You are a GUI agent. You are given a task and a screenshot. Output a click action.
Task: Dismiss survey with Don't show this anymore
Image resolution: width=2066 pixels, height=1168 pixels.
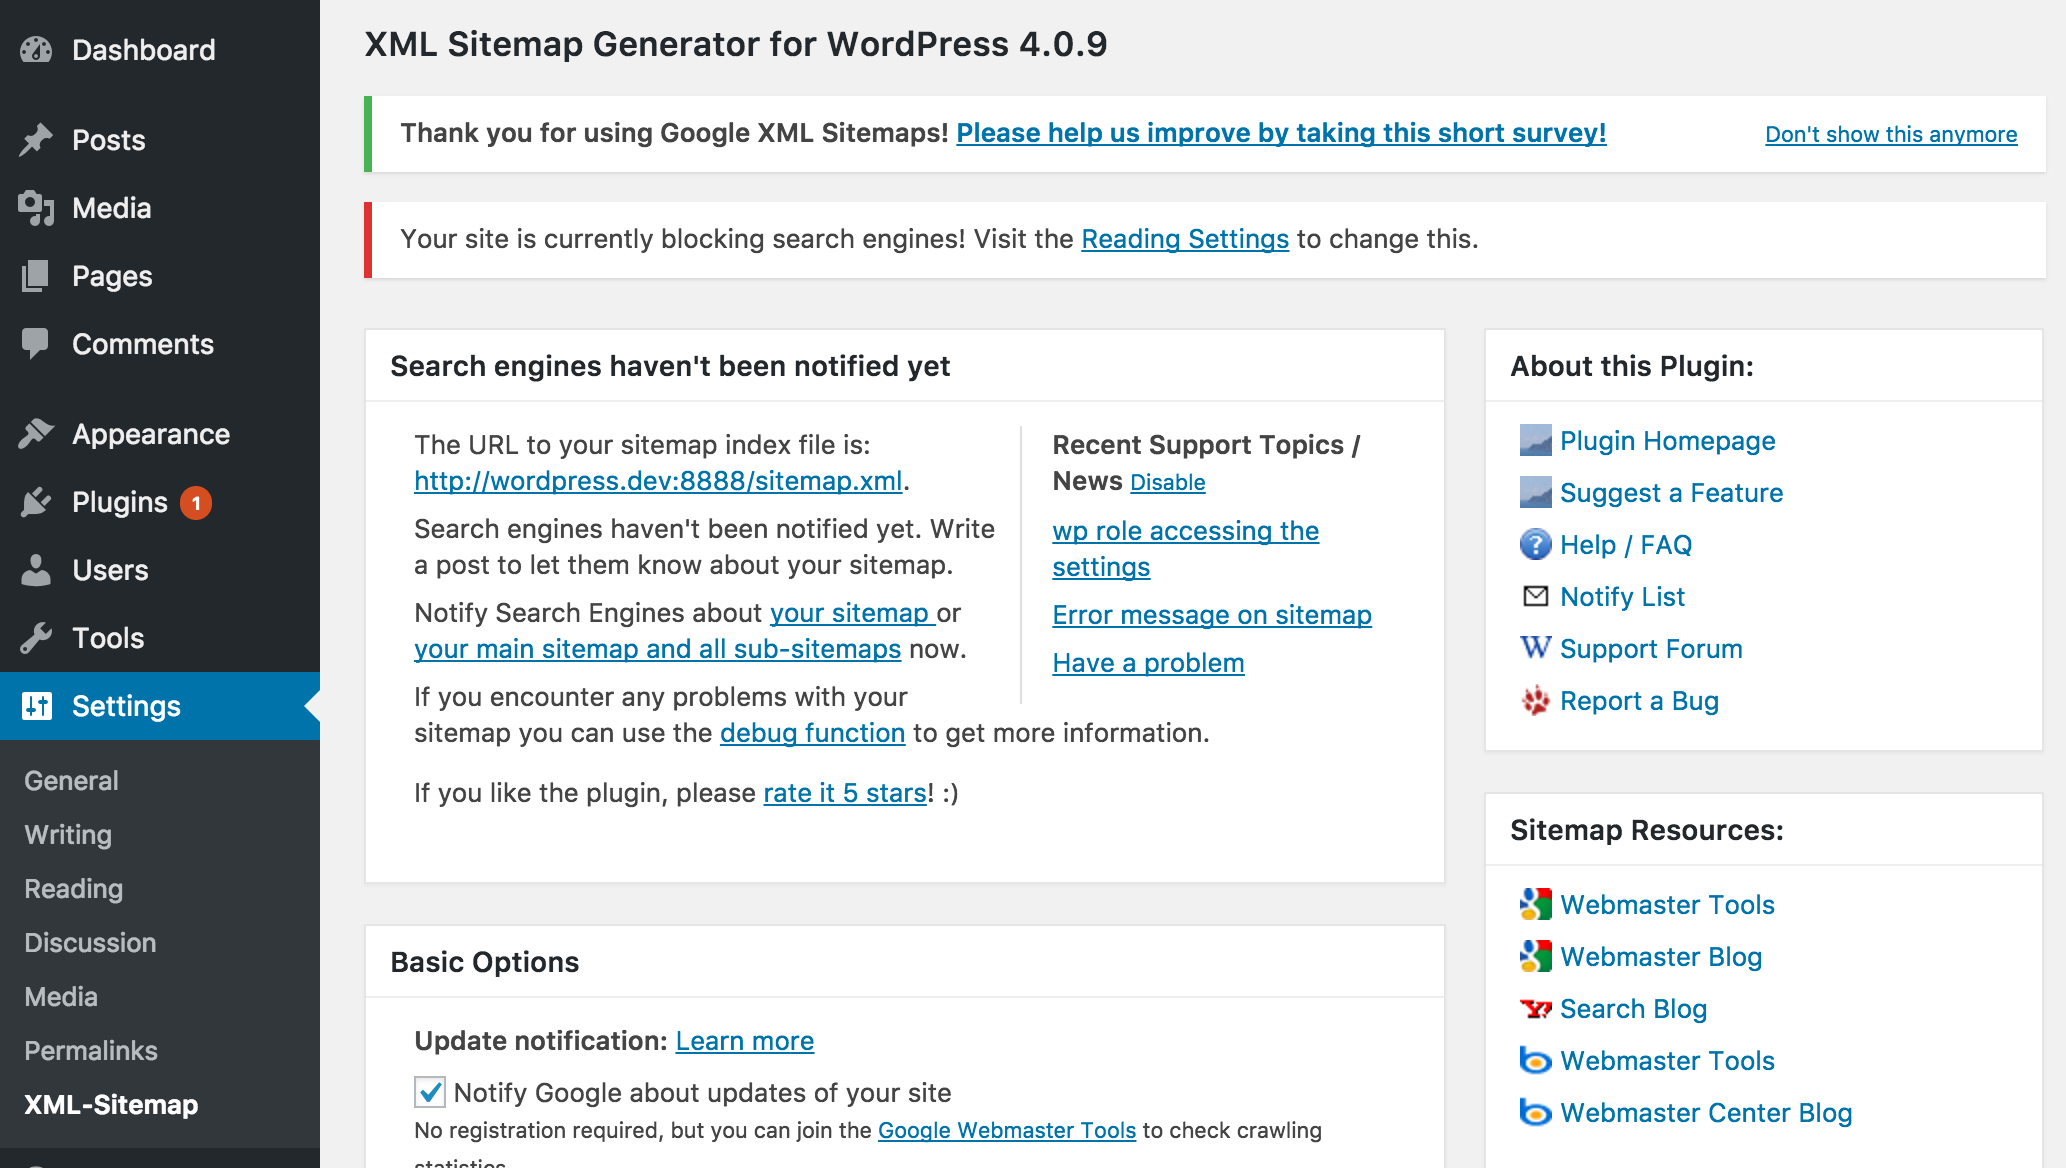pyautogui.click(x=1890, y=134)
